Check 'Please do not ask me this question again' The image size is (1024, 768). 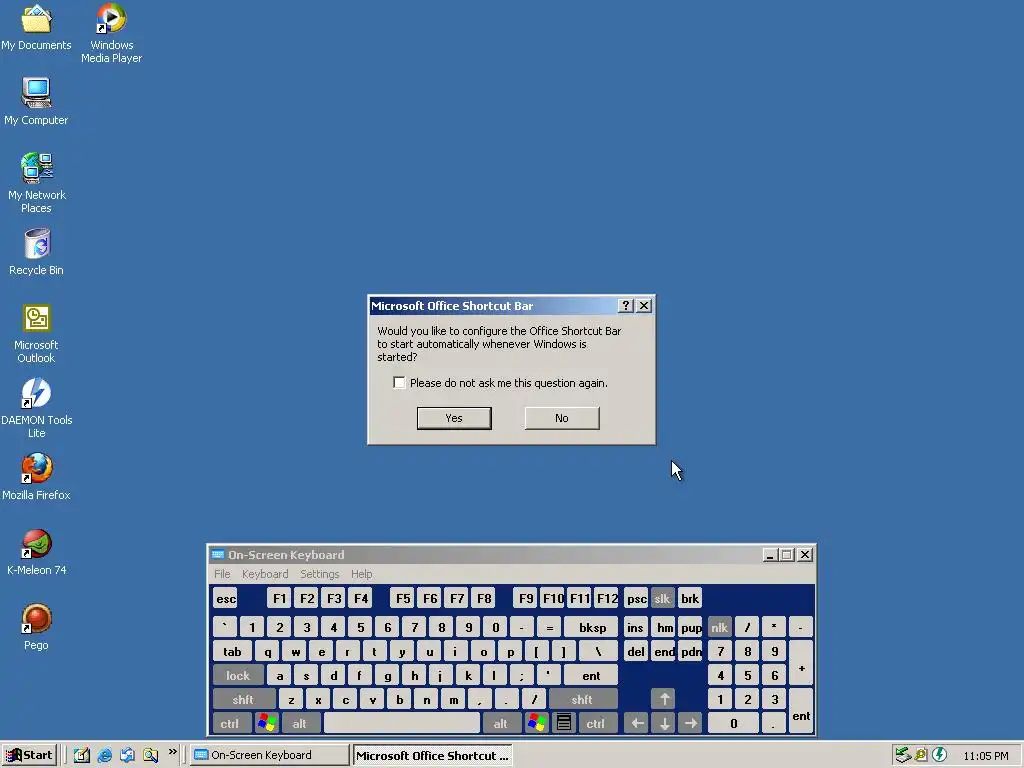click(x=399, y=383)
